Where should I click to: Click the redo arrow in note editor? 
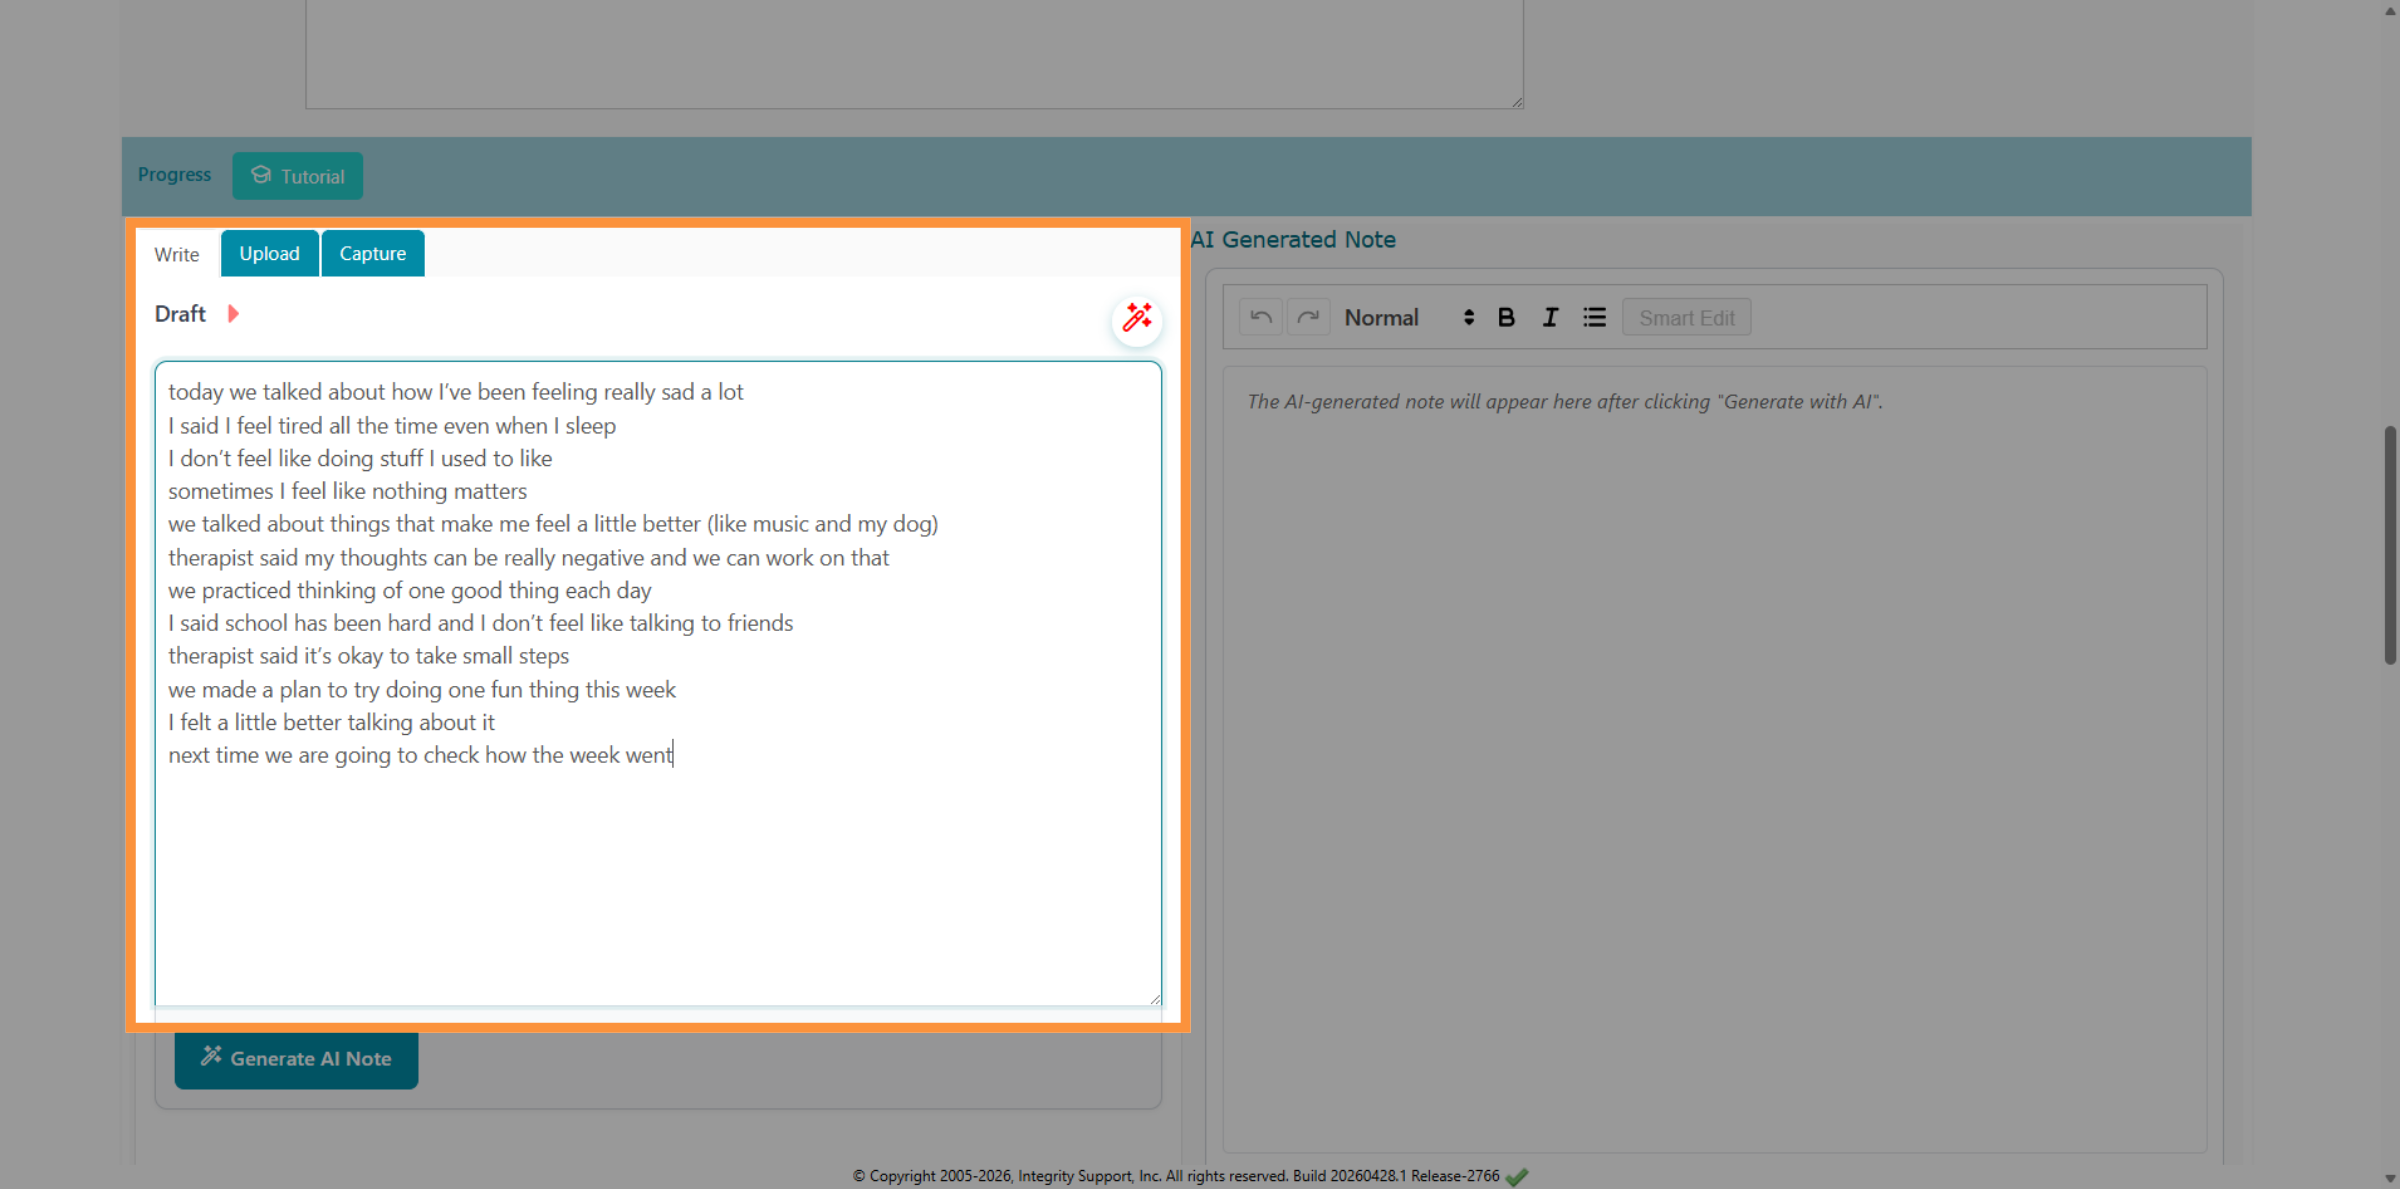coord(1308,318)
